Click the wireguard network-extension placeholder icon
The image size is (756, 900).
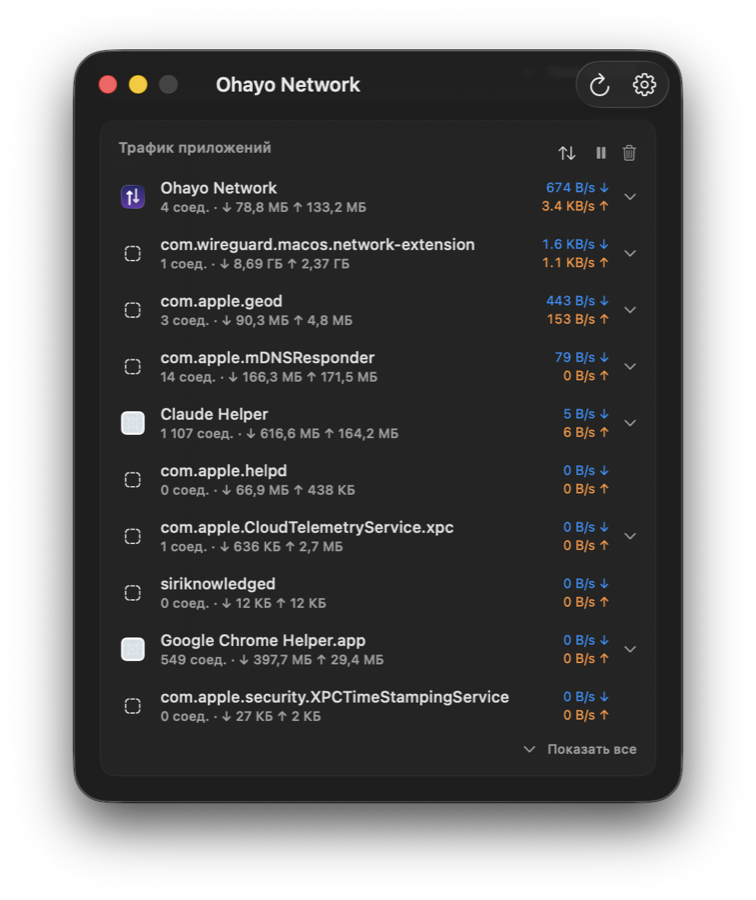[133, 253]
